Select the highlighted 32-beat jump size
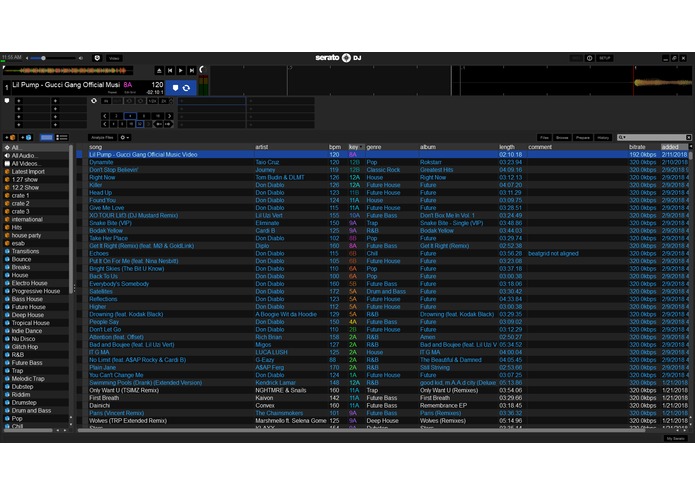Image resolution: width=695 pixels, height=494 pixels. [140, 124]
